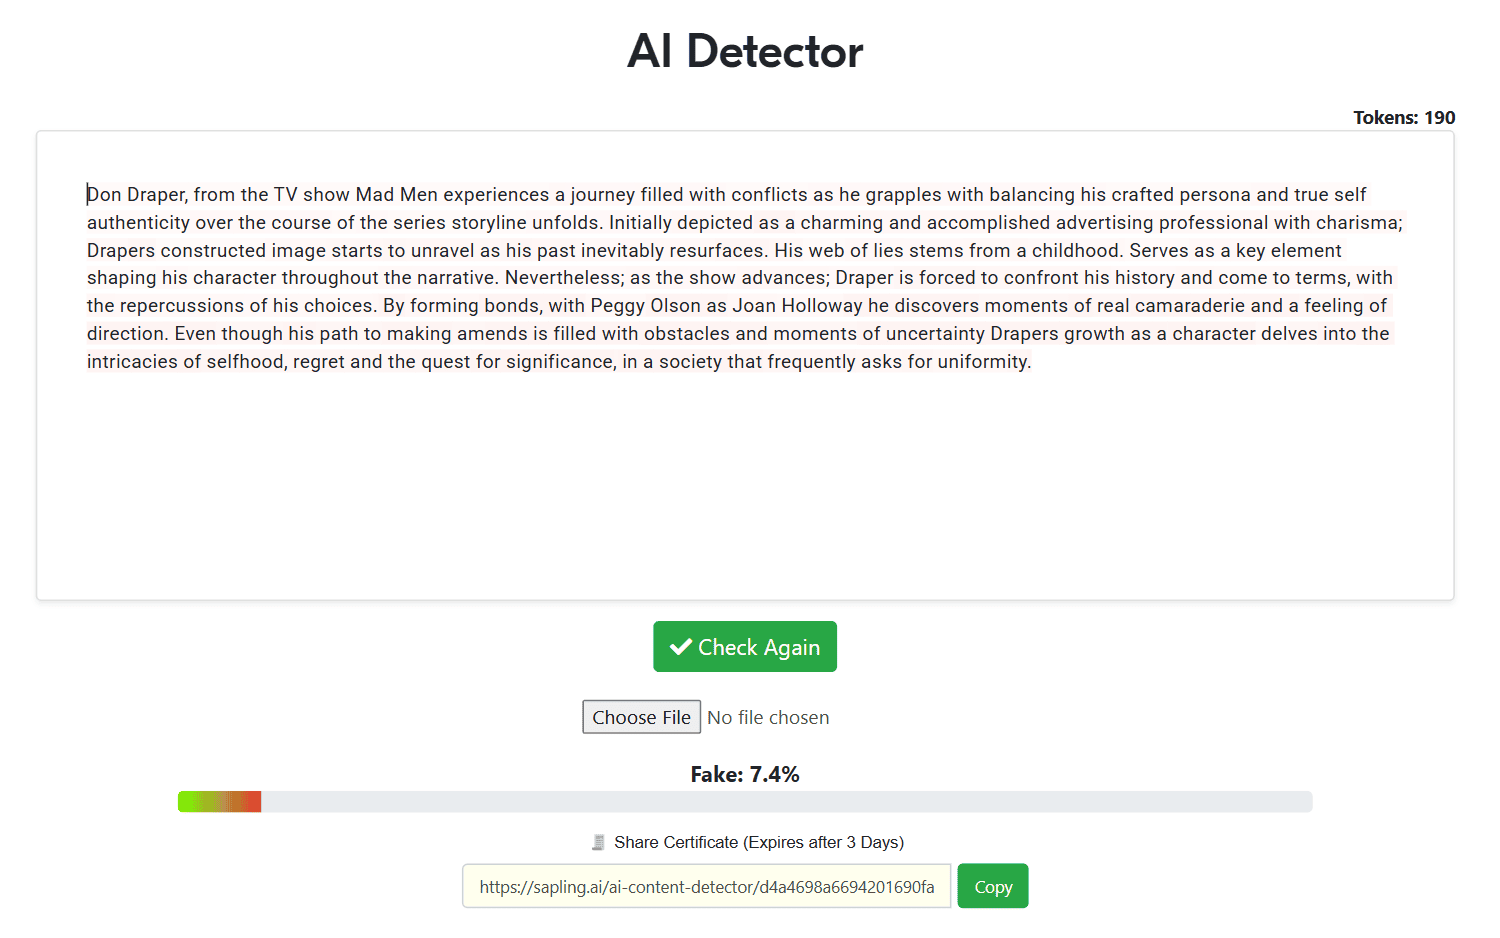Copy the certificate link
The image size is (1500, 938).
point(993,886)
